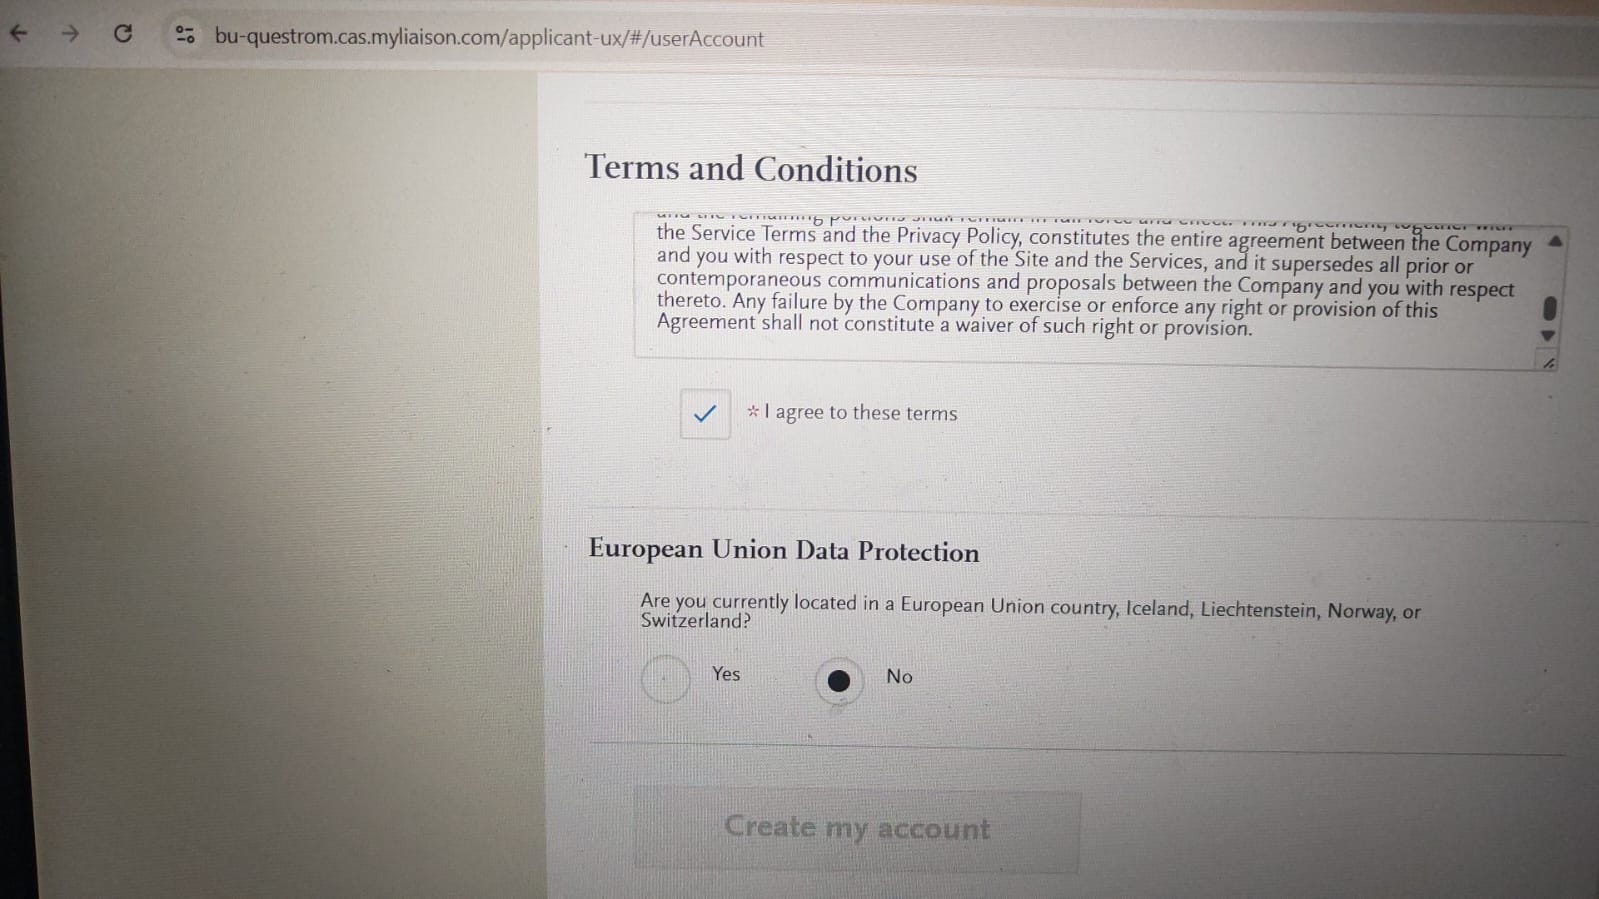Click the address bar URL

pos(488,38)
